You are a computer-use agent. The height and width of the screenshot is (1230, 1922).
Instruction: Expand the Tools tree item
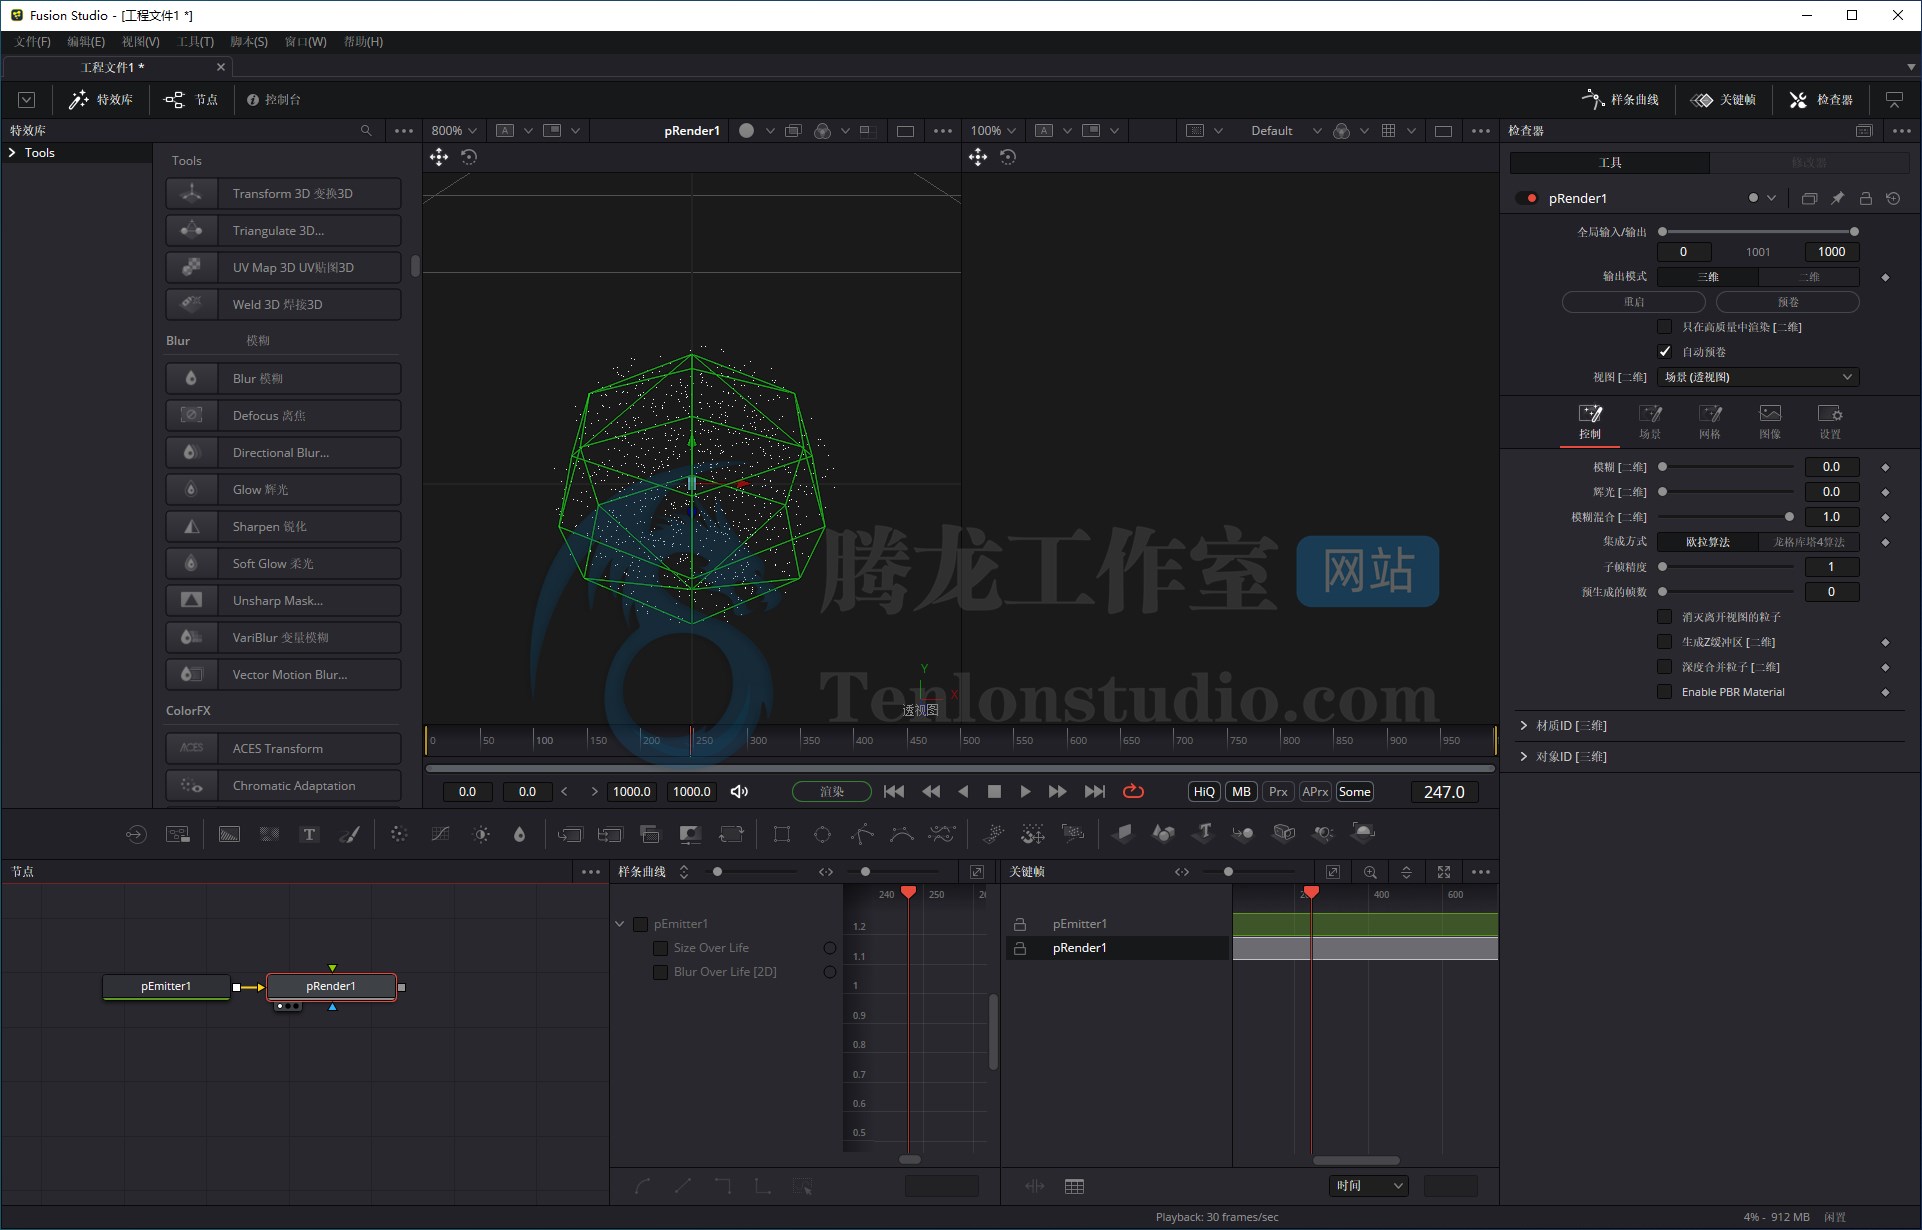12,153
